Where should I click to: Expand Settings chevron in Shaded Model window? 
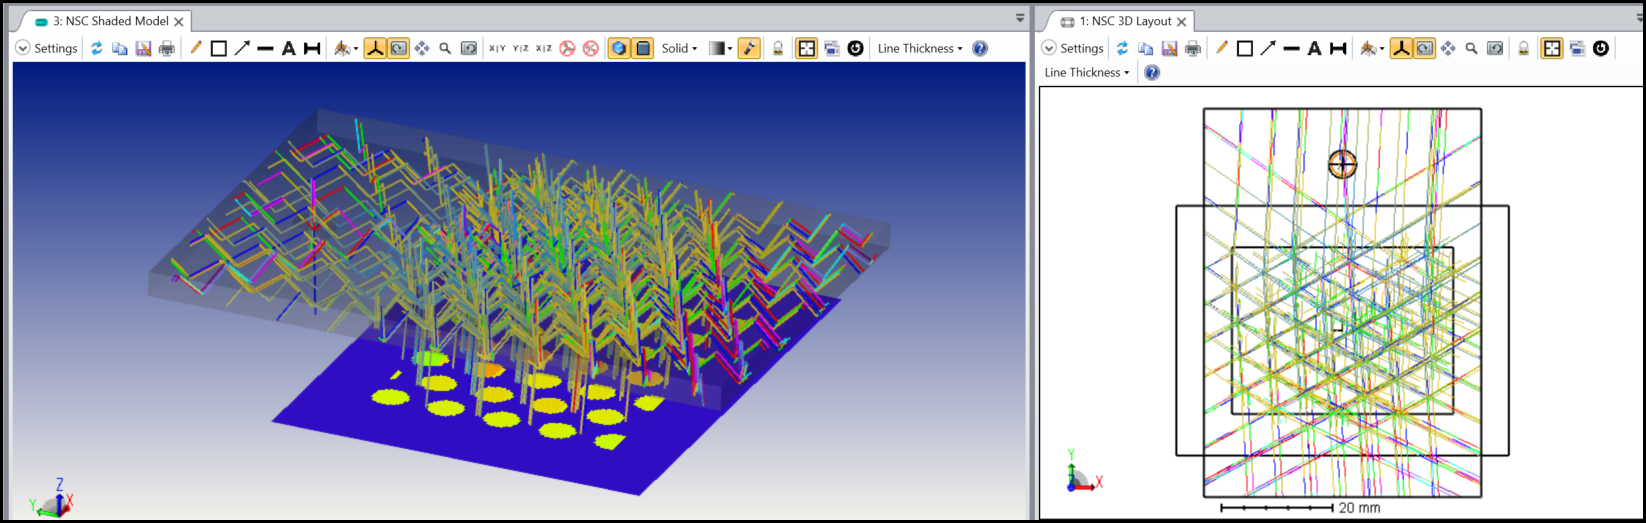point(23,48)
